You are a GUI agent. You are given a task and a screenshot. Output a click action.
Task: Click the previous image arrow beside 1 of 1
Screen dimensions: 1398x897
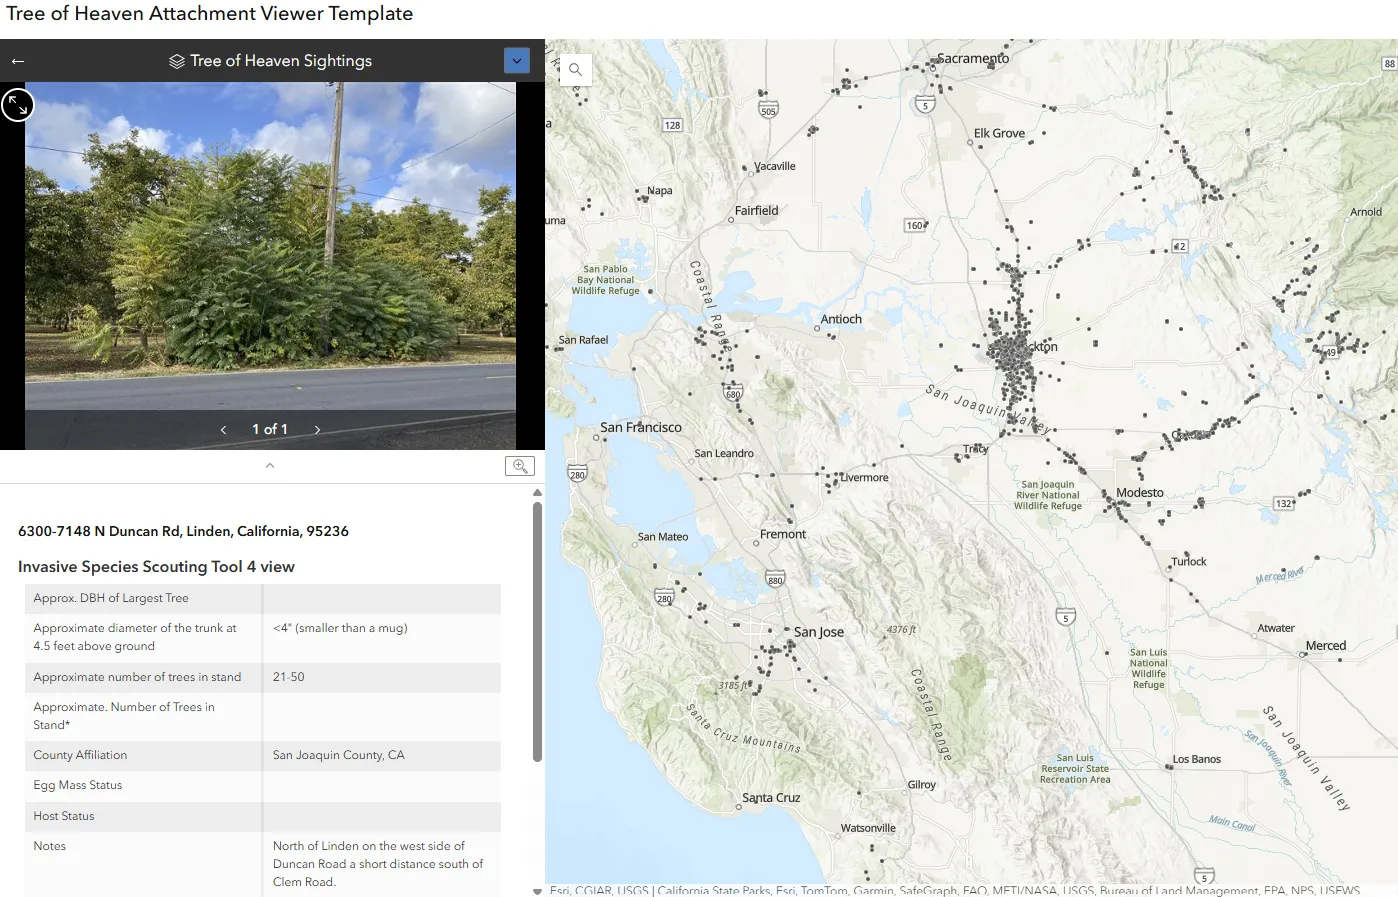click(x=222, y=428)
